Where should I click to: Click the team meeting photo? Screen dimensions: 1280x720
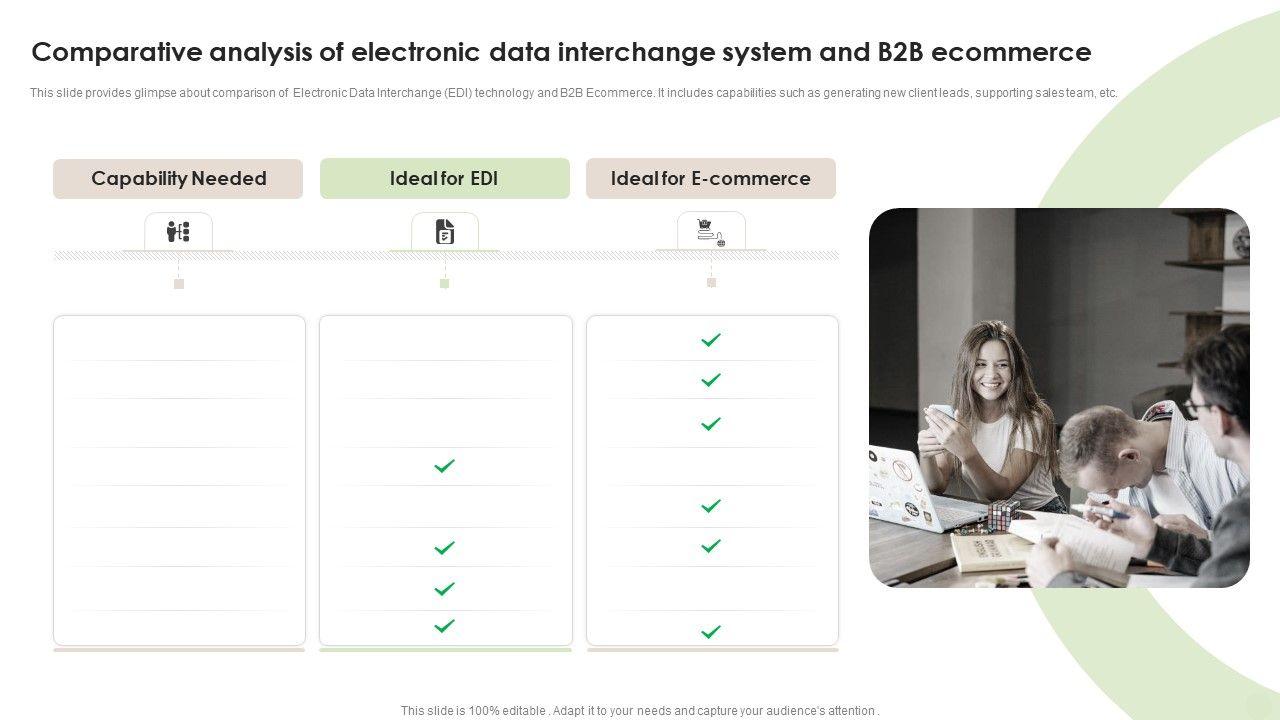click(x=1059, y=397)
